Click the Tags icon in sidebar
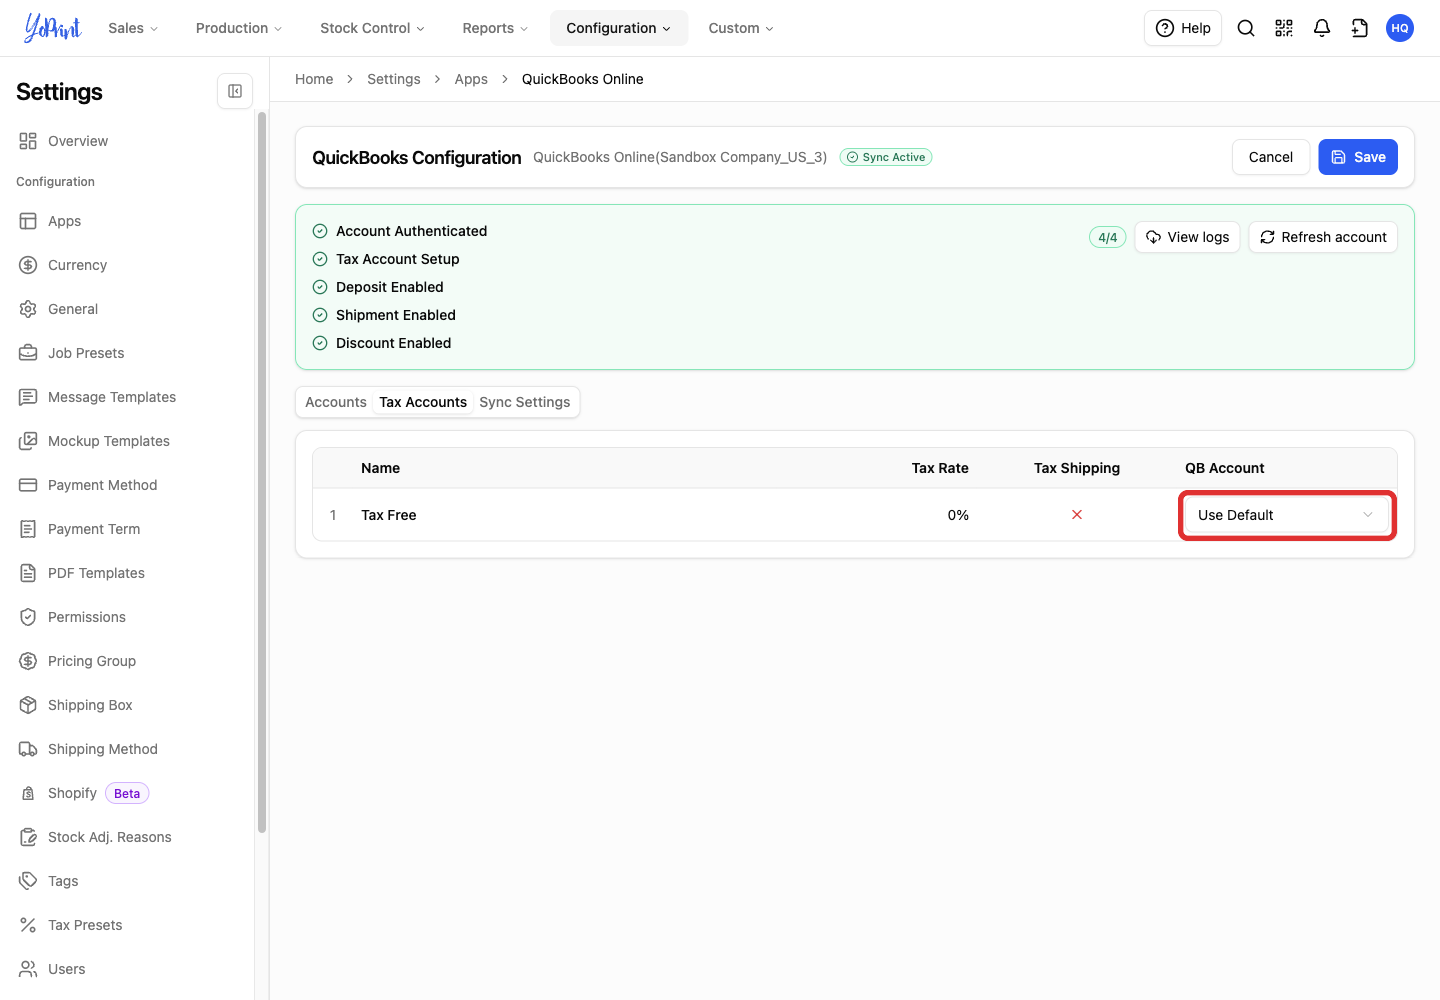This screenshot has height=1000, width=1440. click(x=28, y=881)
